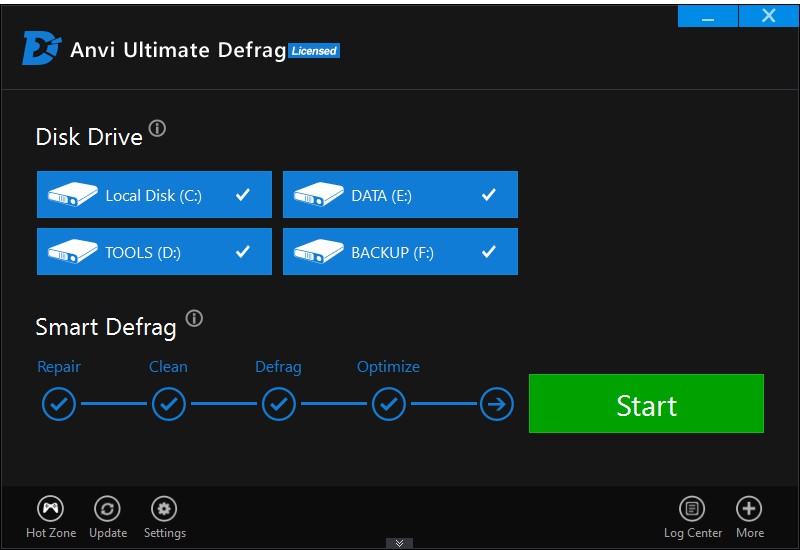This screenshot has height=550, width=800.
Task: Click the Update refresh icon
Action: 107,509
